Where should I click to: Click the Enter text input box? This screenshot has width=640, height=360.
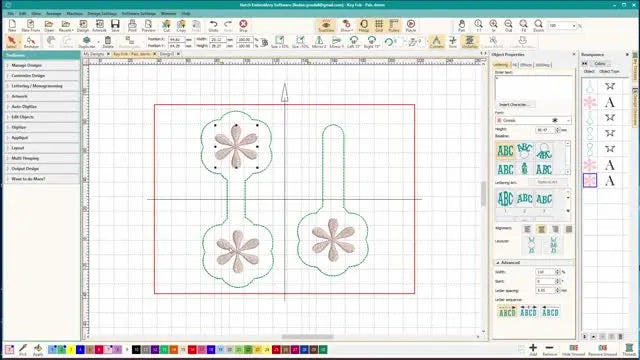(x=533, y=87)
